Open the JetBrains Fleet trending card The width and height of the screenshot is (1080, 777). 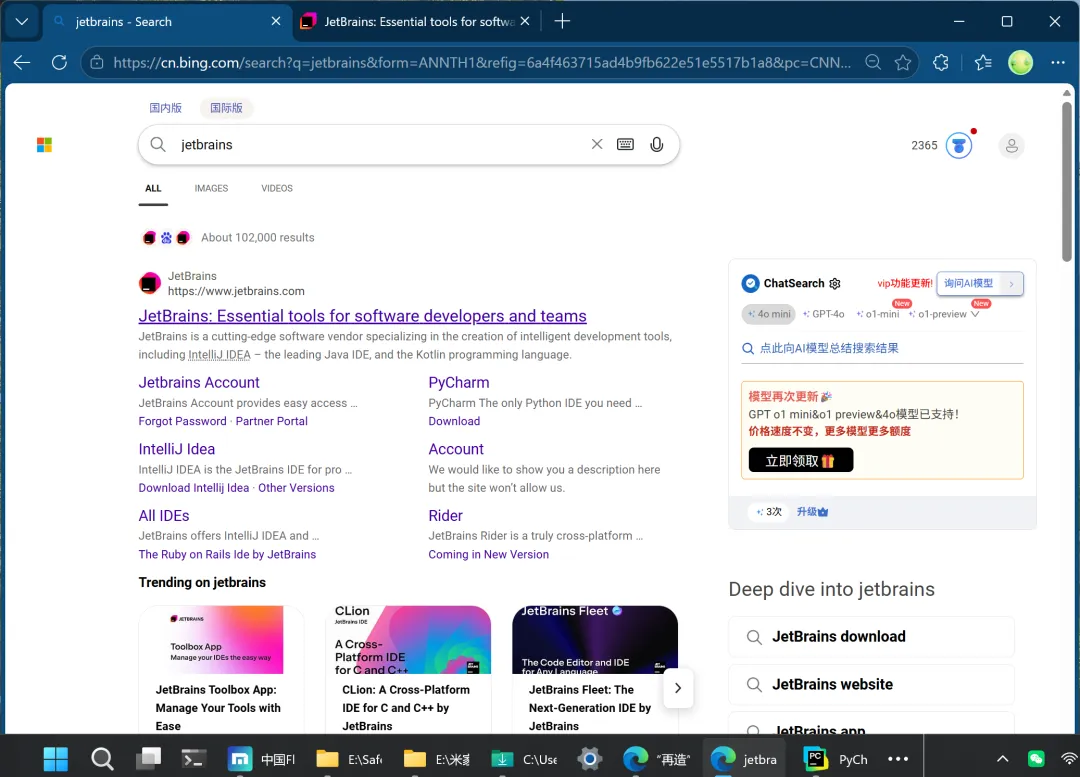(595, 670)
